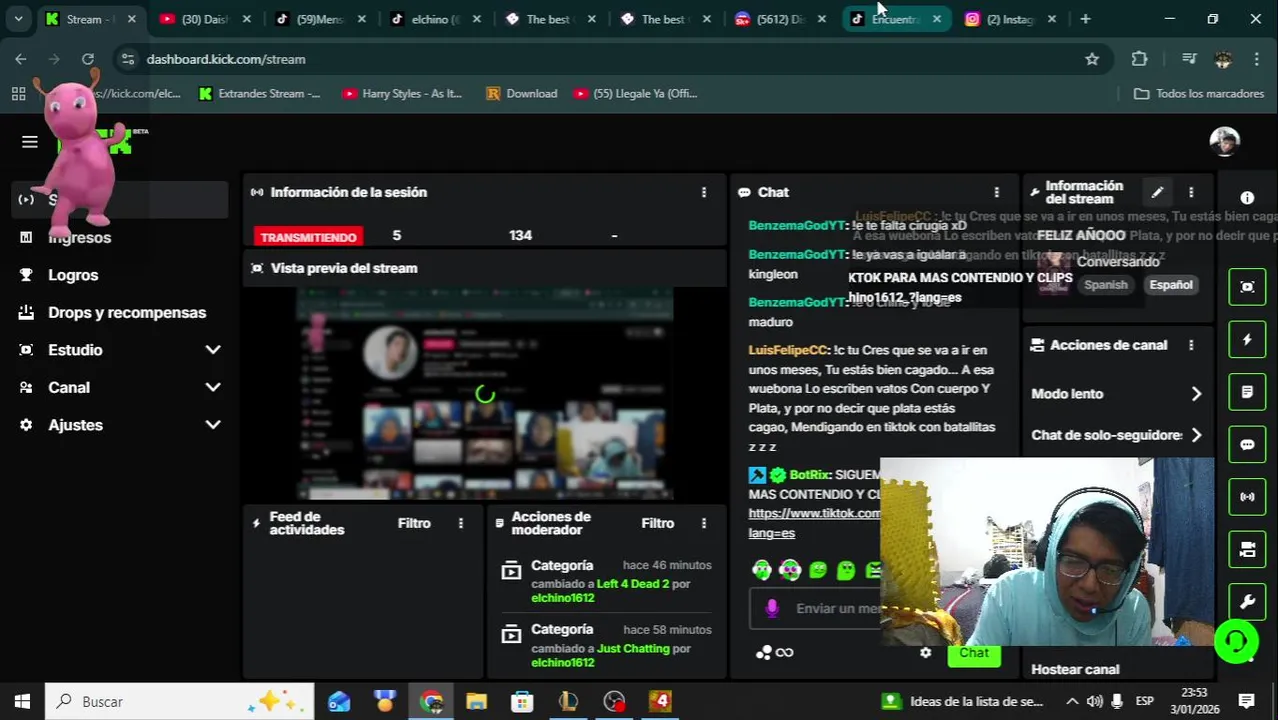Open the Windows Start menu
This screenshot has height=720, width=1278.
[22, 701]
